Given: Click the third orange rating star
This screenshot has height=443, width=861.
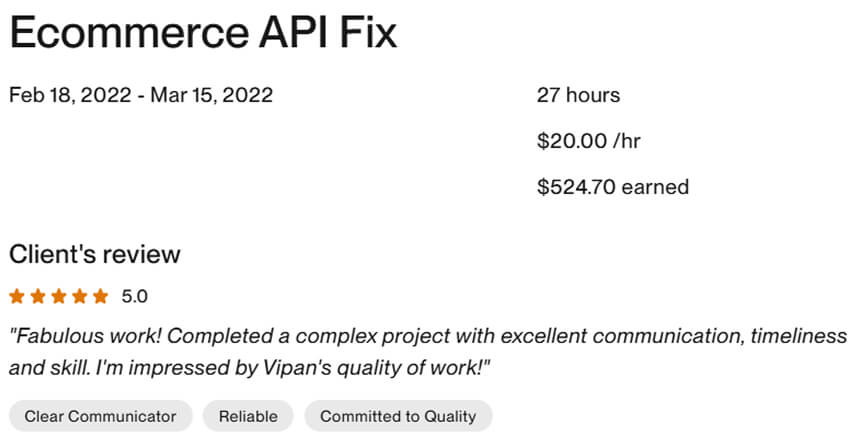Looking at the screenshot, I should (x=59, y=296).
